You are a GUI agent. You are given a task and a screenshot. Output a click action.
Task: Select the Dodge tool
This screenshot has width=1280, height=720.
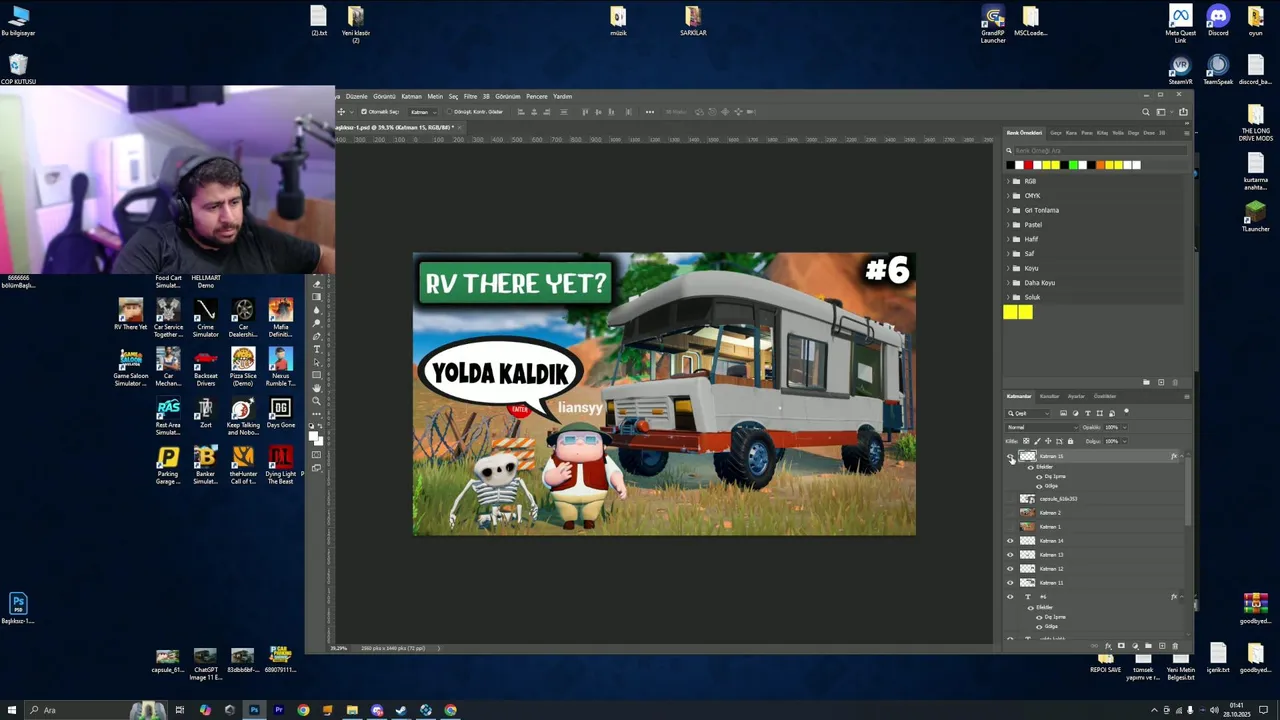tap(317, 323)
